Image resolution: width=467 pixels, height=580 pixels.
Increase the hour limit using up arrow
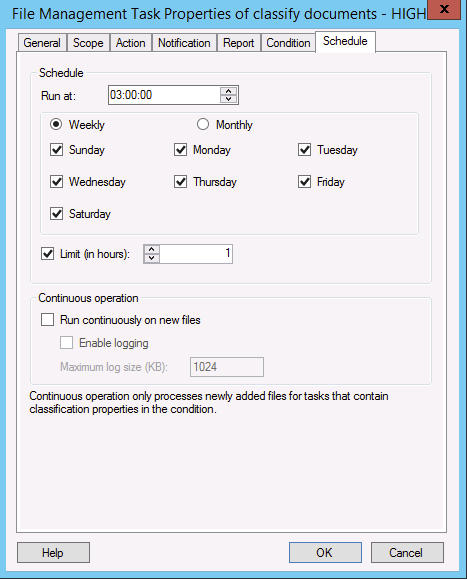point(152,250)
